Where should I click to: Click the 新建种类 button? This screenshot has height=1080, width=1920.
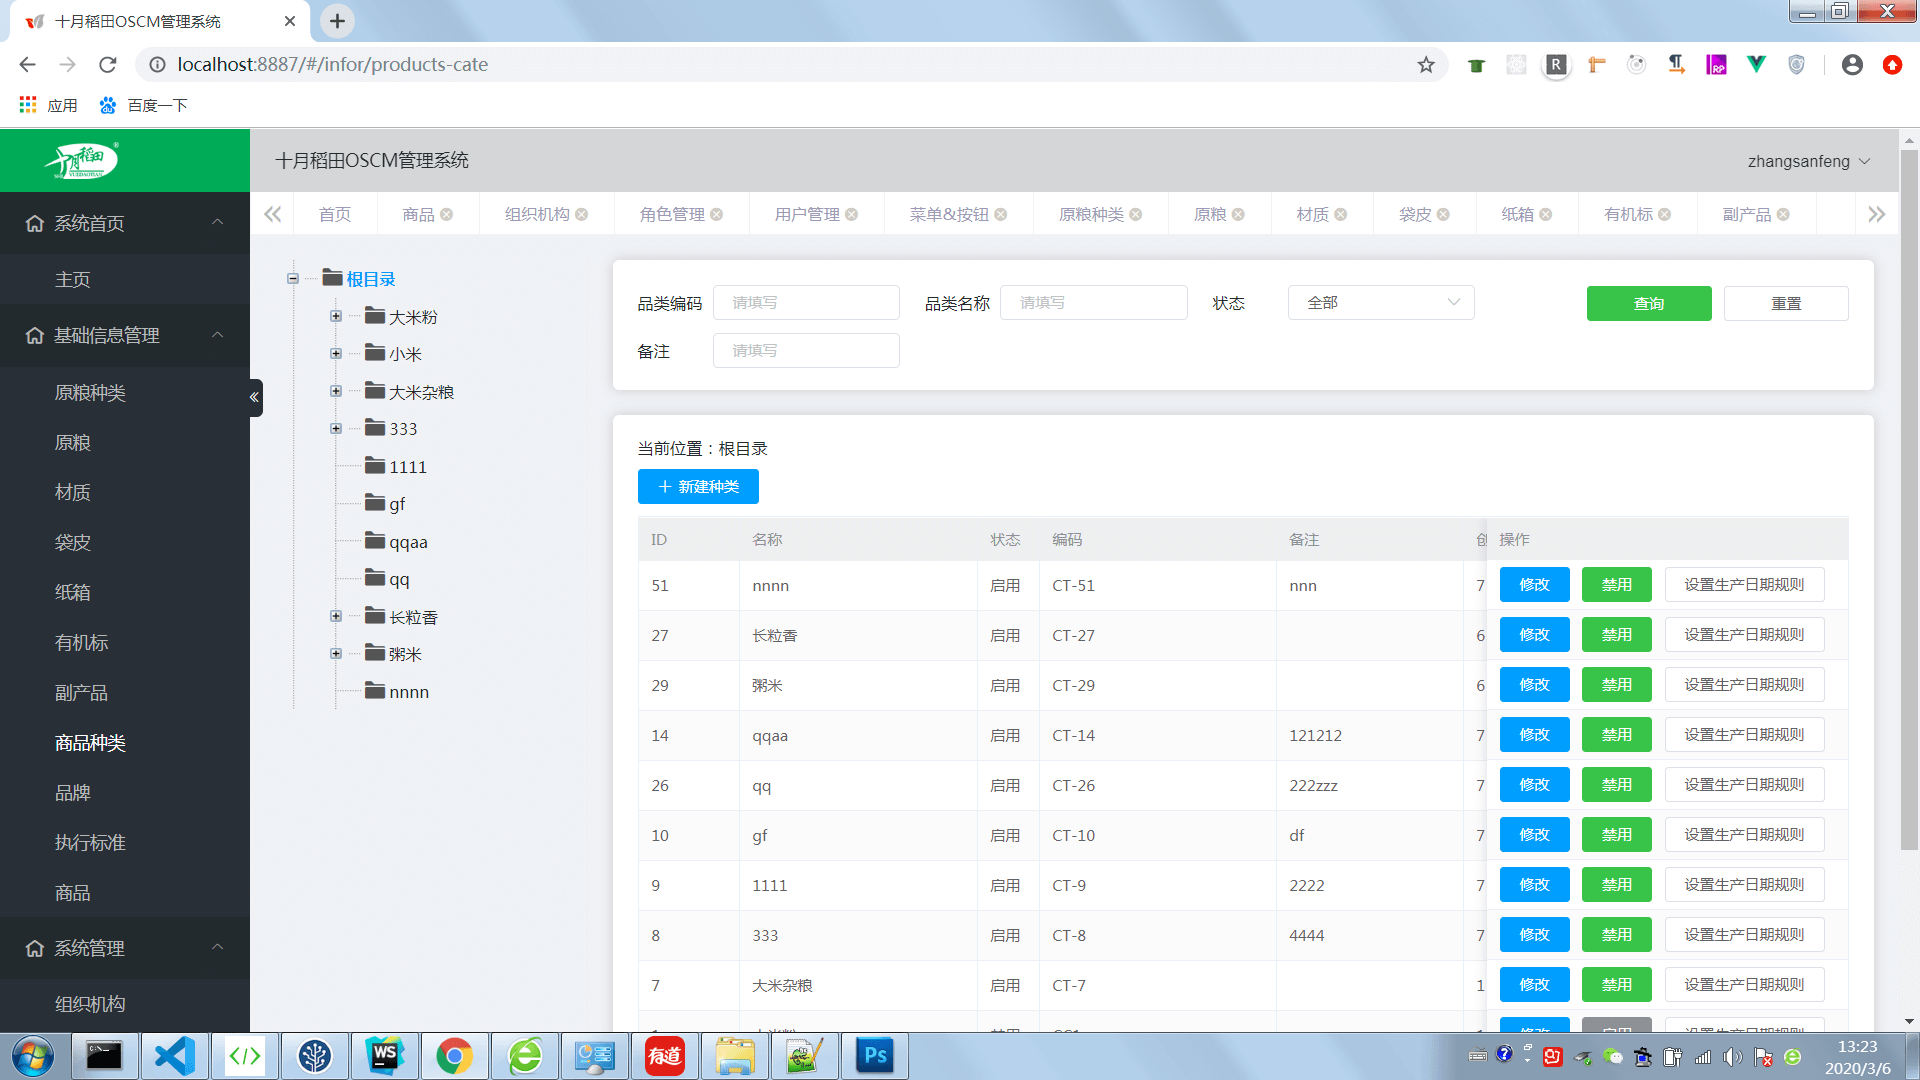[698, 487]
